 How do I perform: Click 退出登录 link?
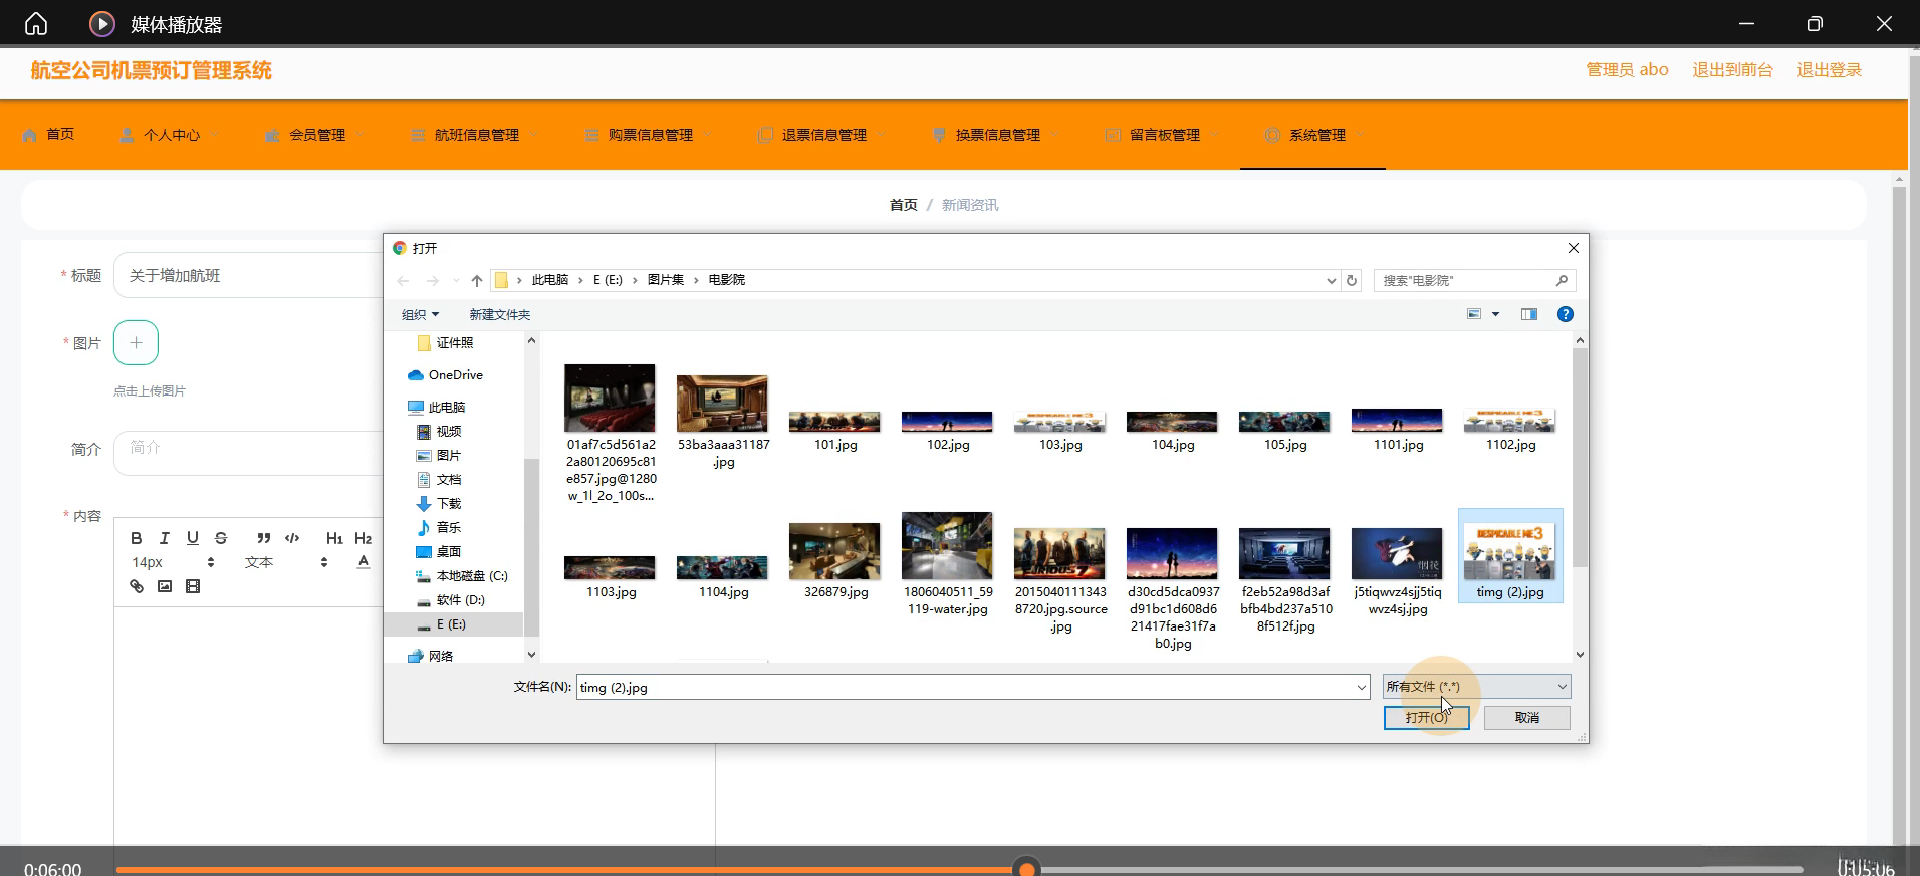click(1828, 70)
